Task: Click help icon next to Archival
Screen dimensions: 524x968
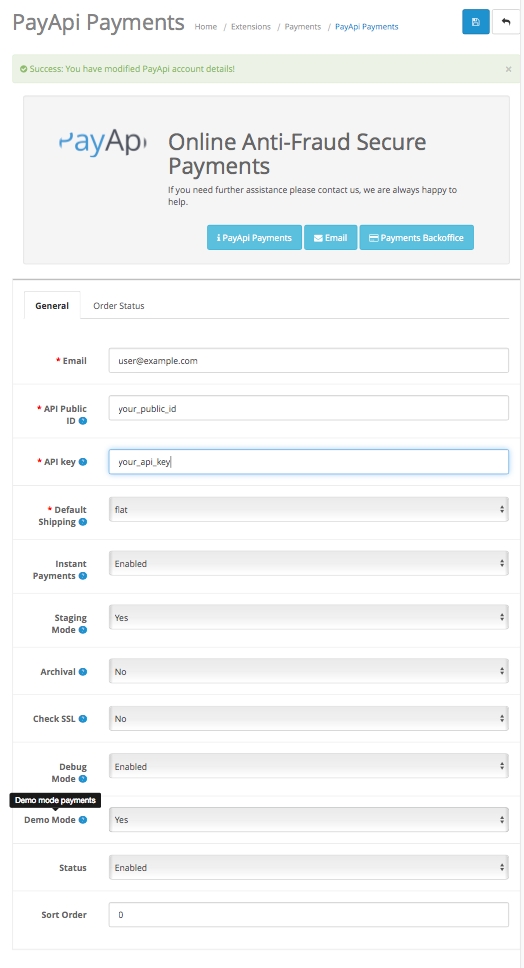Action: (x=83, y=672)
